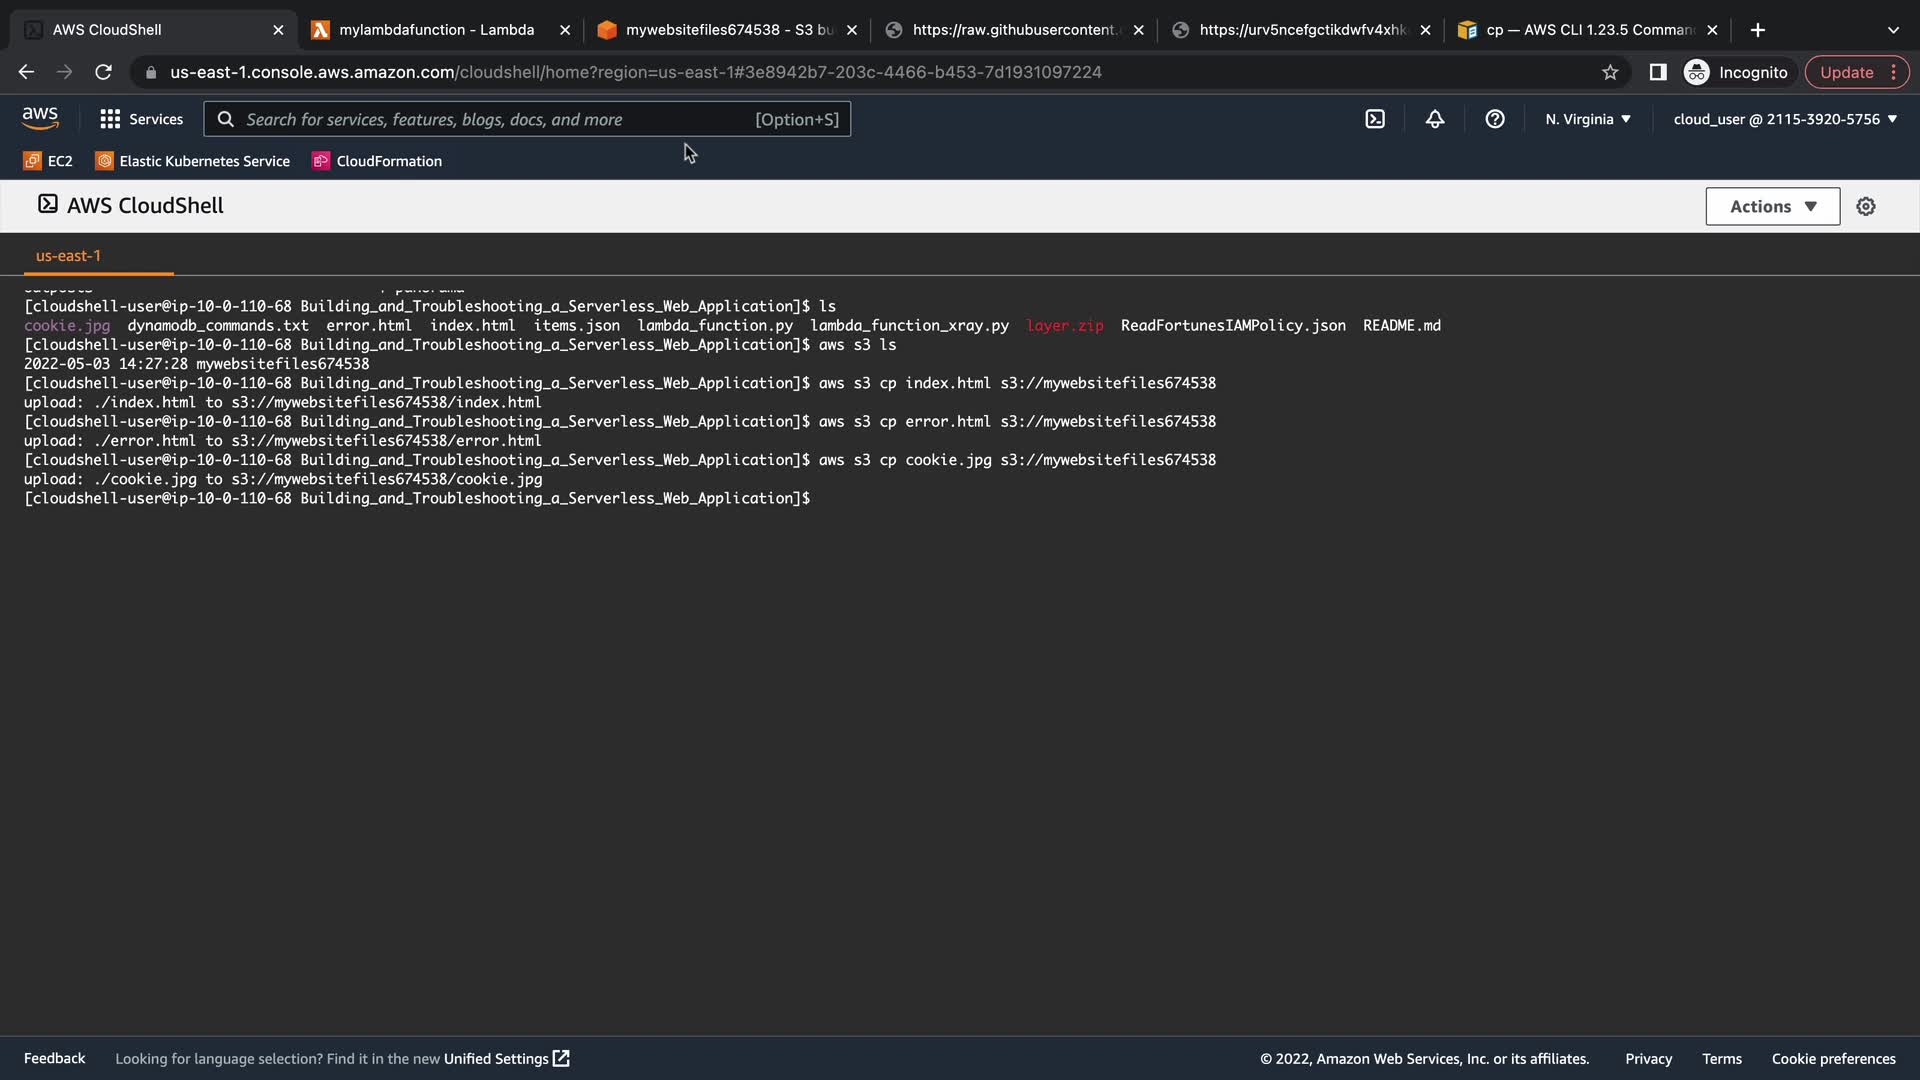Open the CloudFormation shortcut

[377, 161]
